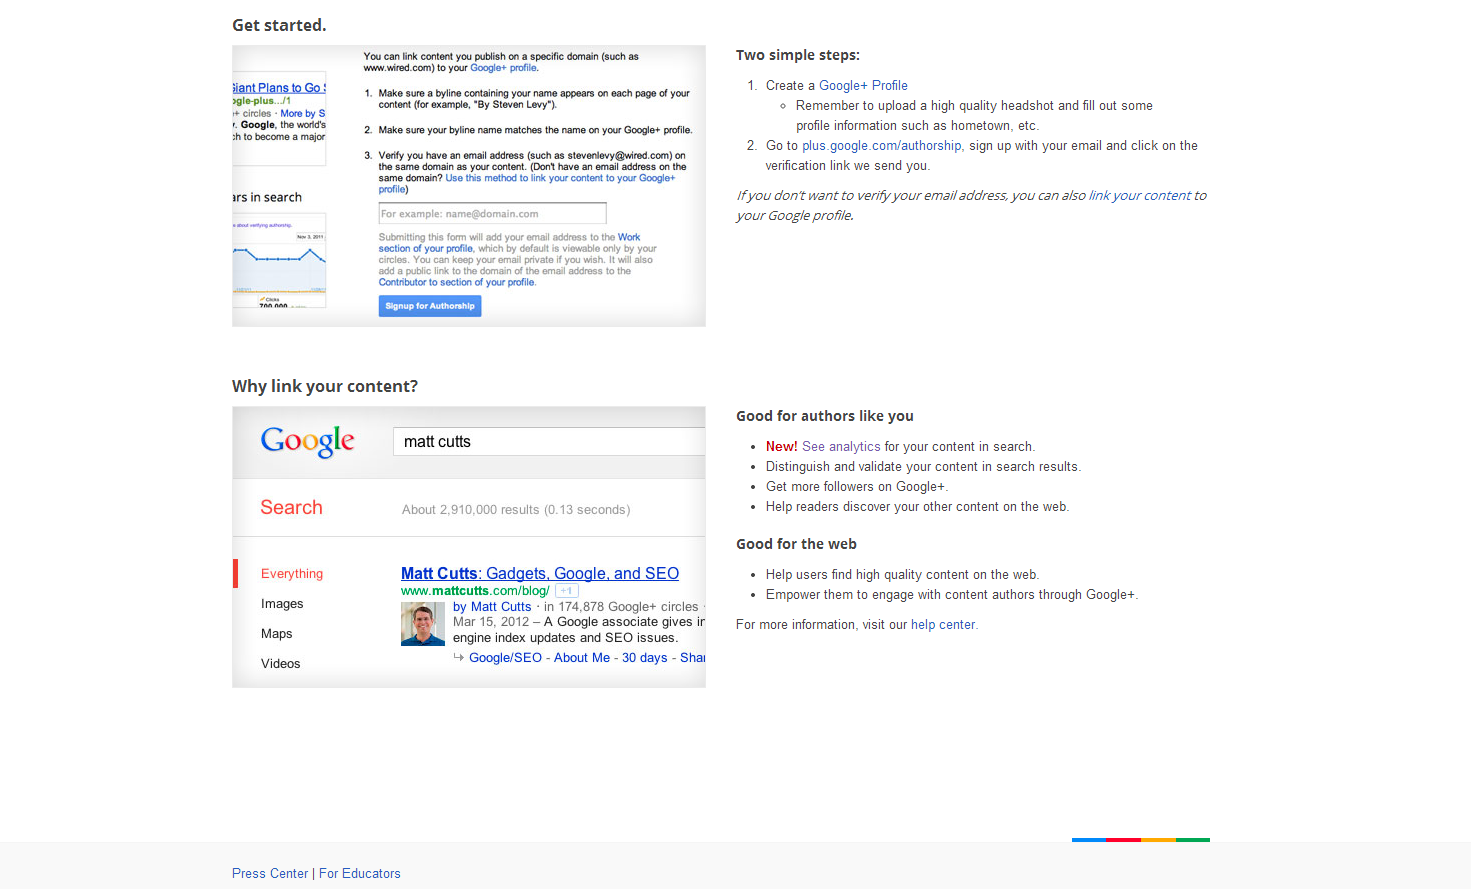
Task: Select 'Maps' in search sidebar
Action: pos(277,634)
